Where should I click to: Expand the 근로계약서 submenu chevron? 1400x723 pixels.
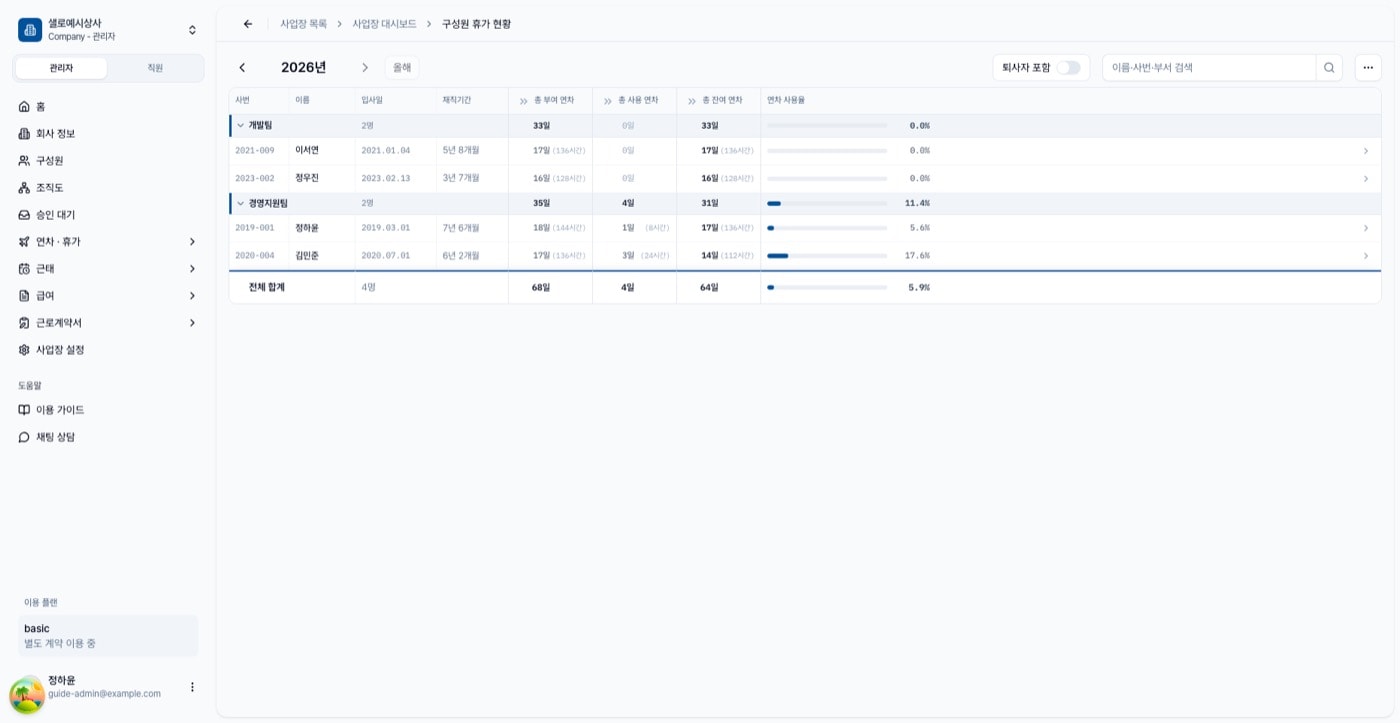(x=192, y=322)
